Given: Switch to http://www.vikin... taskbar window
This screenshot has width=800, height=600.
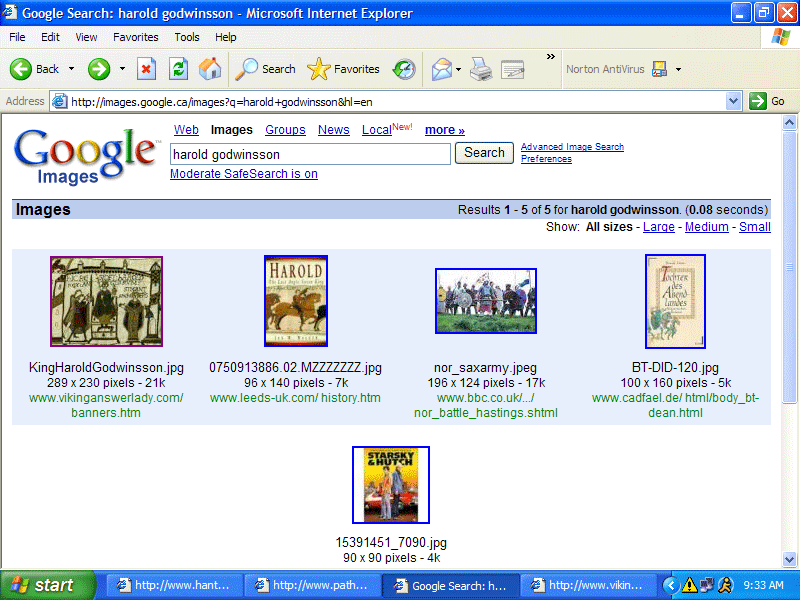Looking at the screenshot, I should (589, 585).
